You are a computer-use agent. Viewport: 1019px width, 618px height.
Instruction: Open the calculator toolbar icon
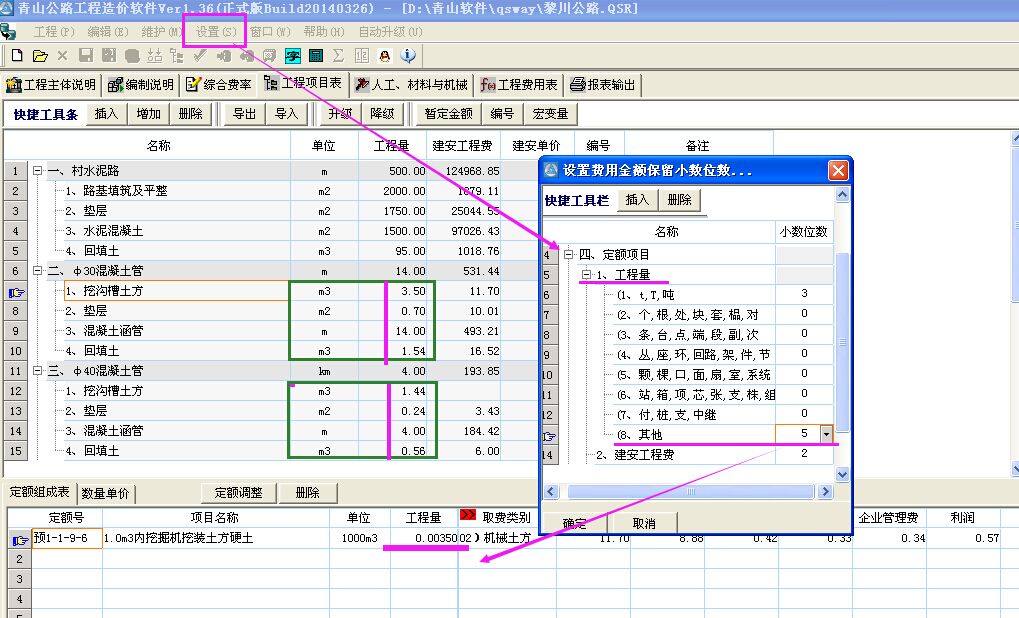point(316,56)
